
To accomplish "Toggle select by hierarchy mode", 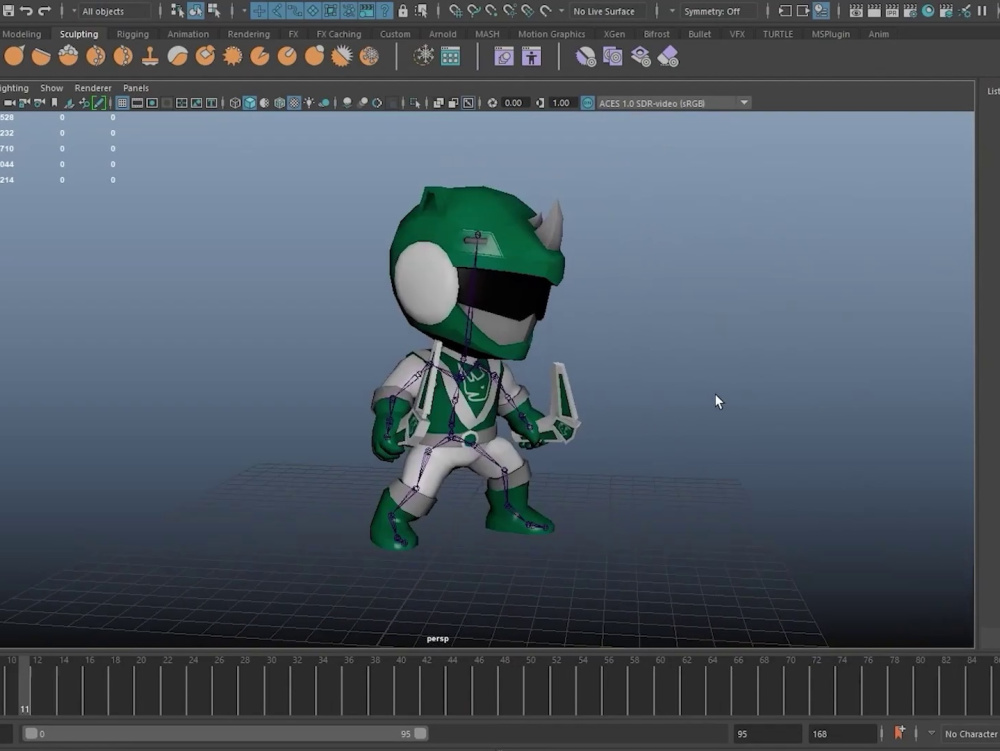I will tap(177, 10).
